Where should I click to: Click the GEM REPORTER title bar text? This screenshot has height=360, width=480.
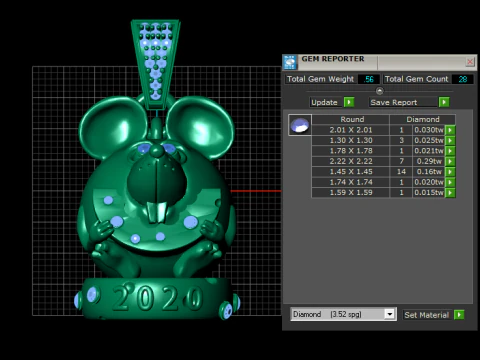click(x=333, y=59)
